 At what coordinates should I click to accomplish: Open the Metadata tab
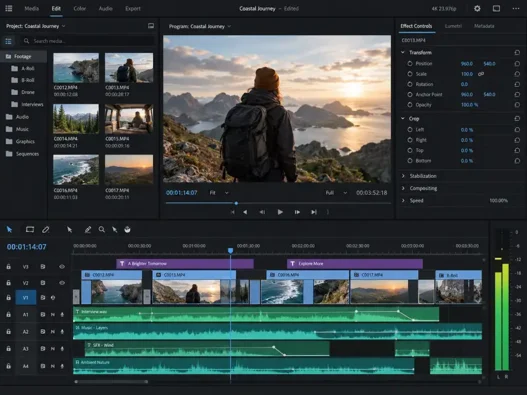click(x=484, y=26)
